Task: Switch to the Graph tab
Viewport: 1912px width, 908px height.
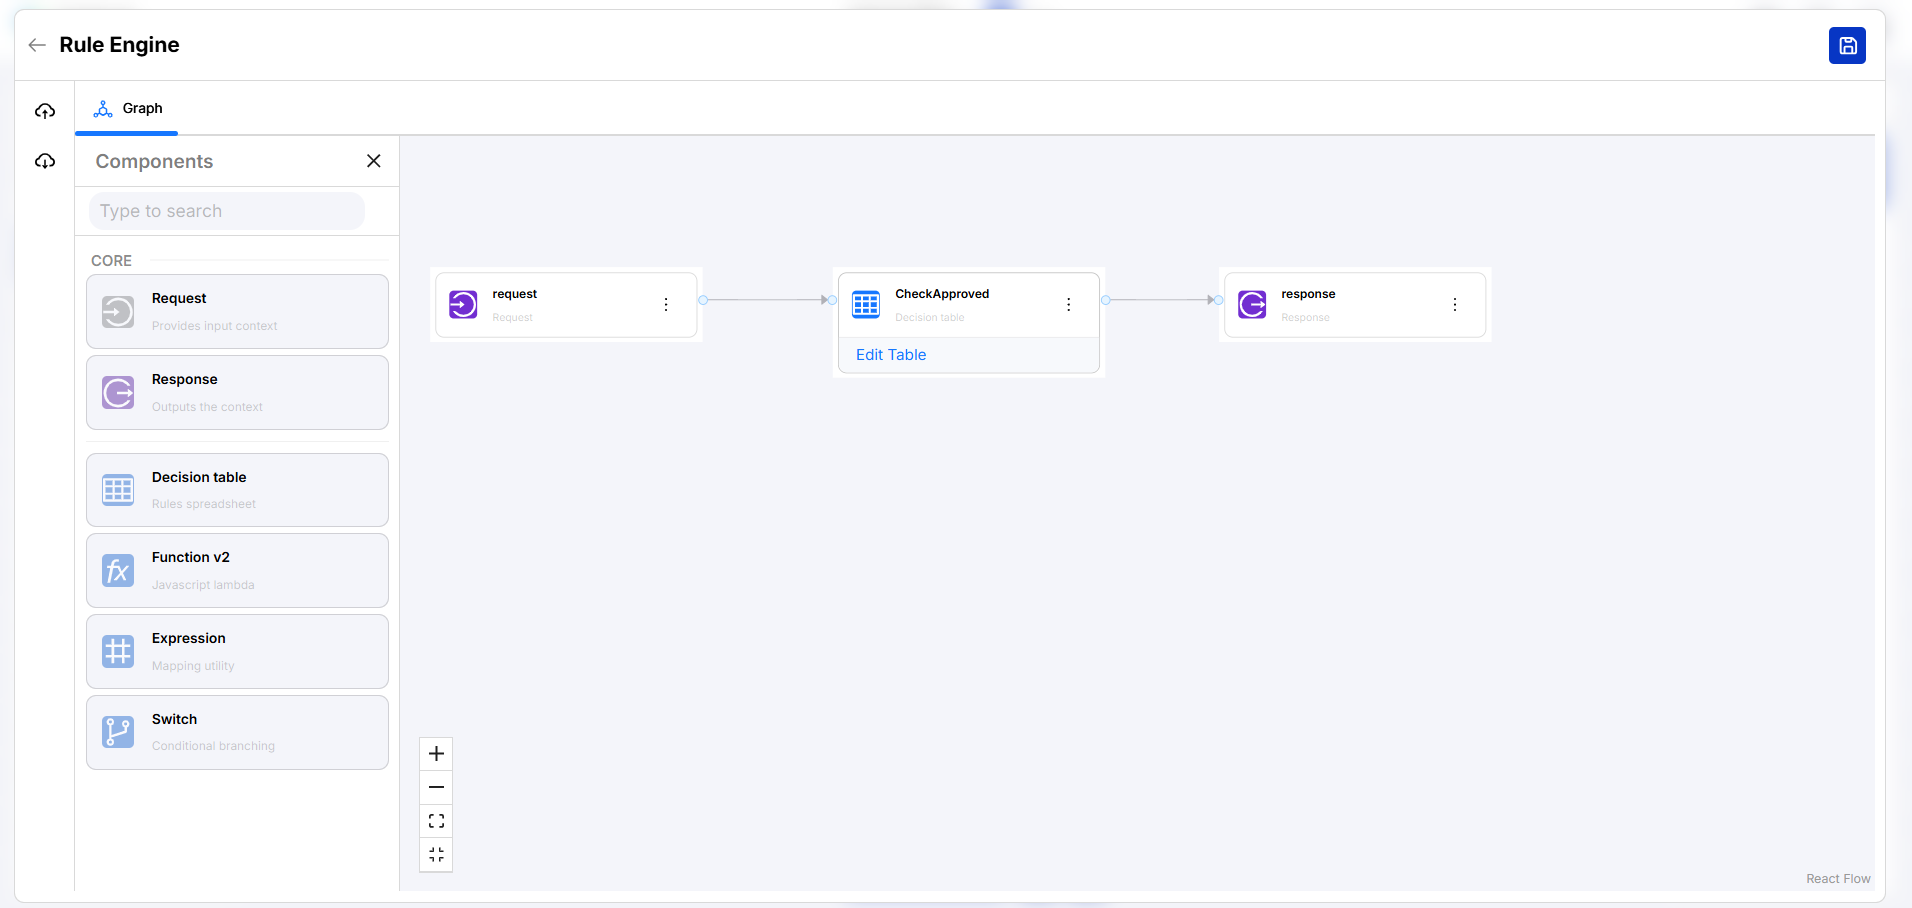Action: coord(127,109)
